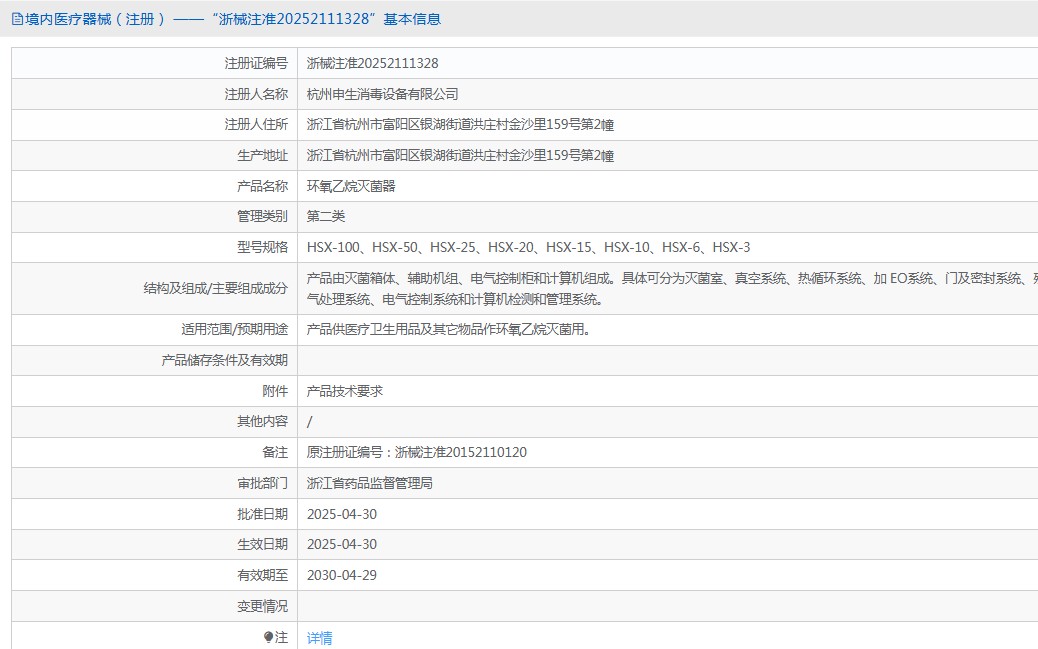Select the 生效日期 date value
The height and width of the screenshot is (649, 1038).
tap(341, 544)
